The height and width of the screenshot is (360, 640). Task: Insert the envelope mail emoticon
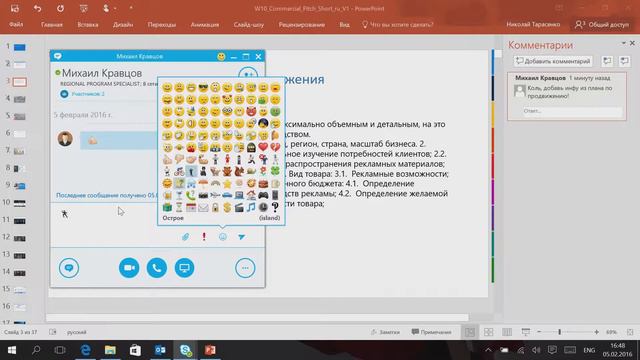tap(203, 207)
